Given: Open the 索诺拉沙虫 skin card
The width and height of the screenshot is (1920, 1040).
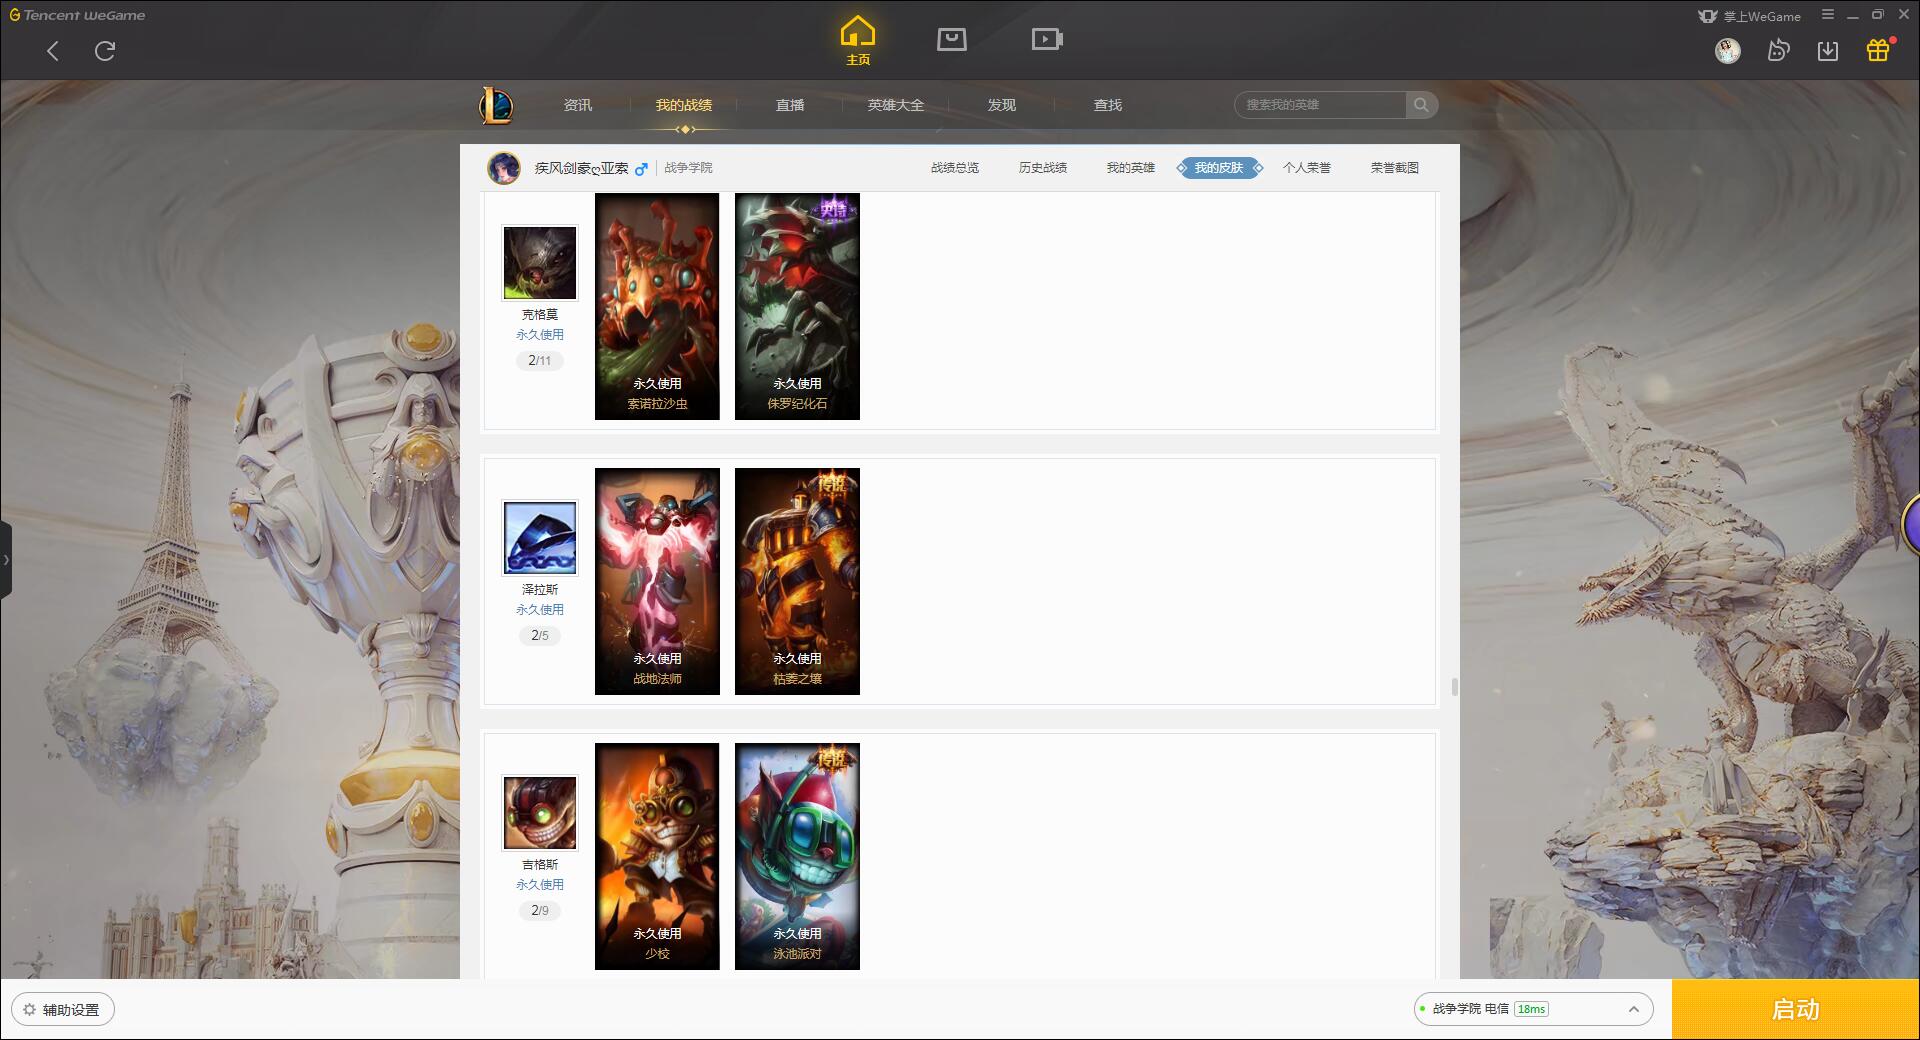Looking at the screenshot, I should click(657, 307).
